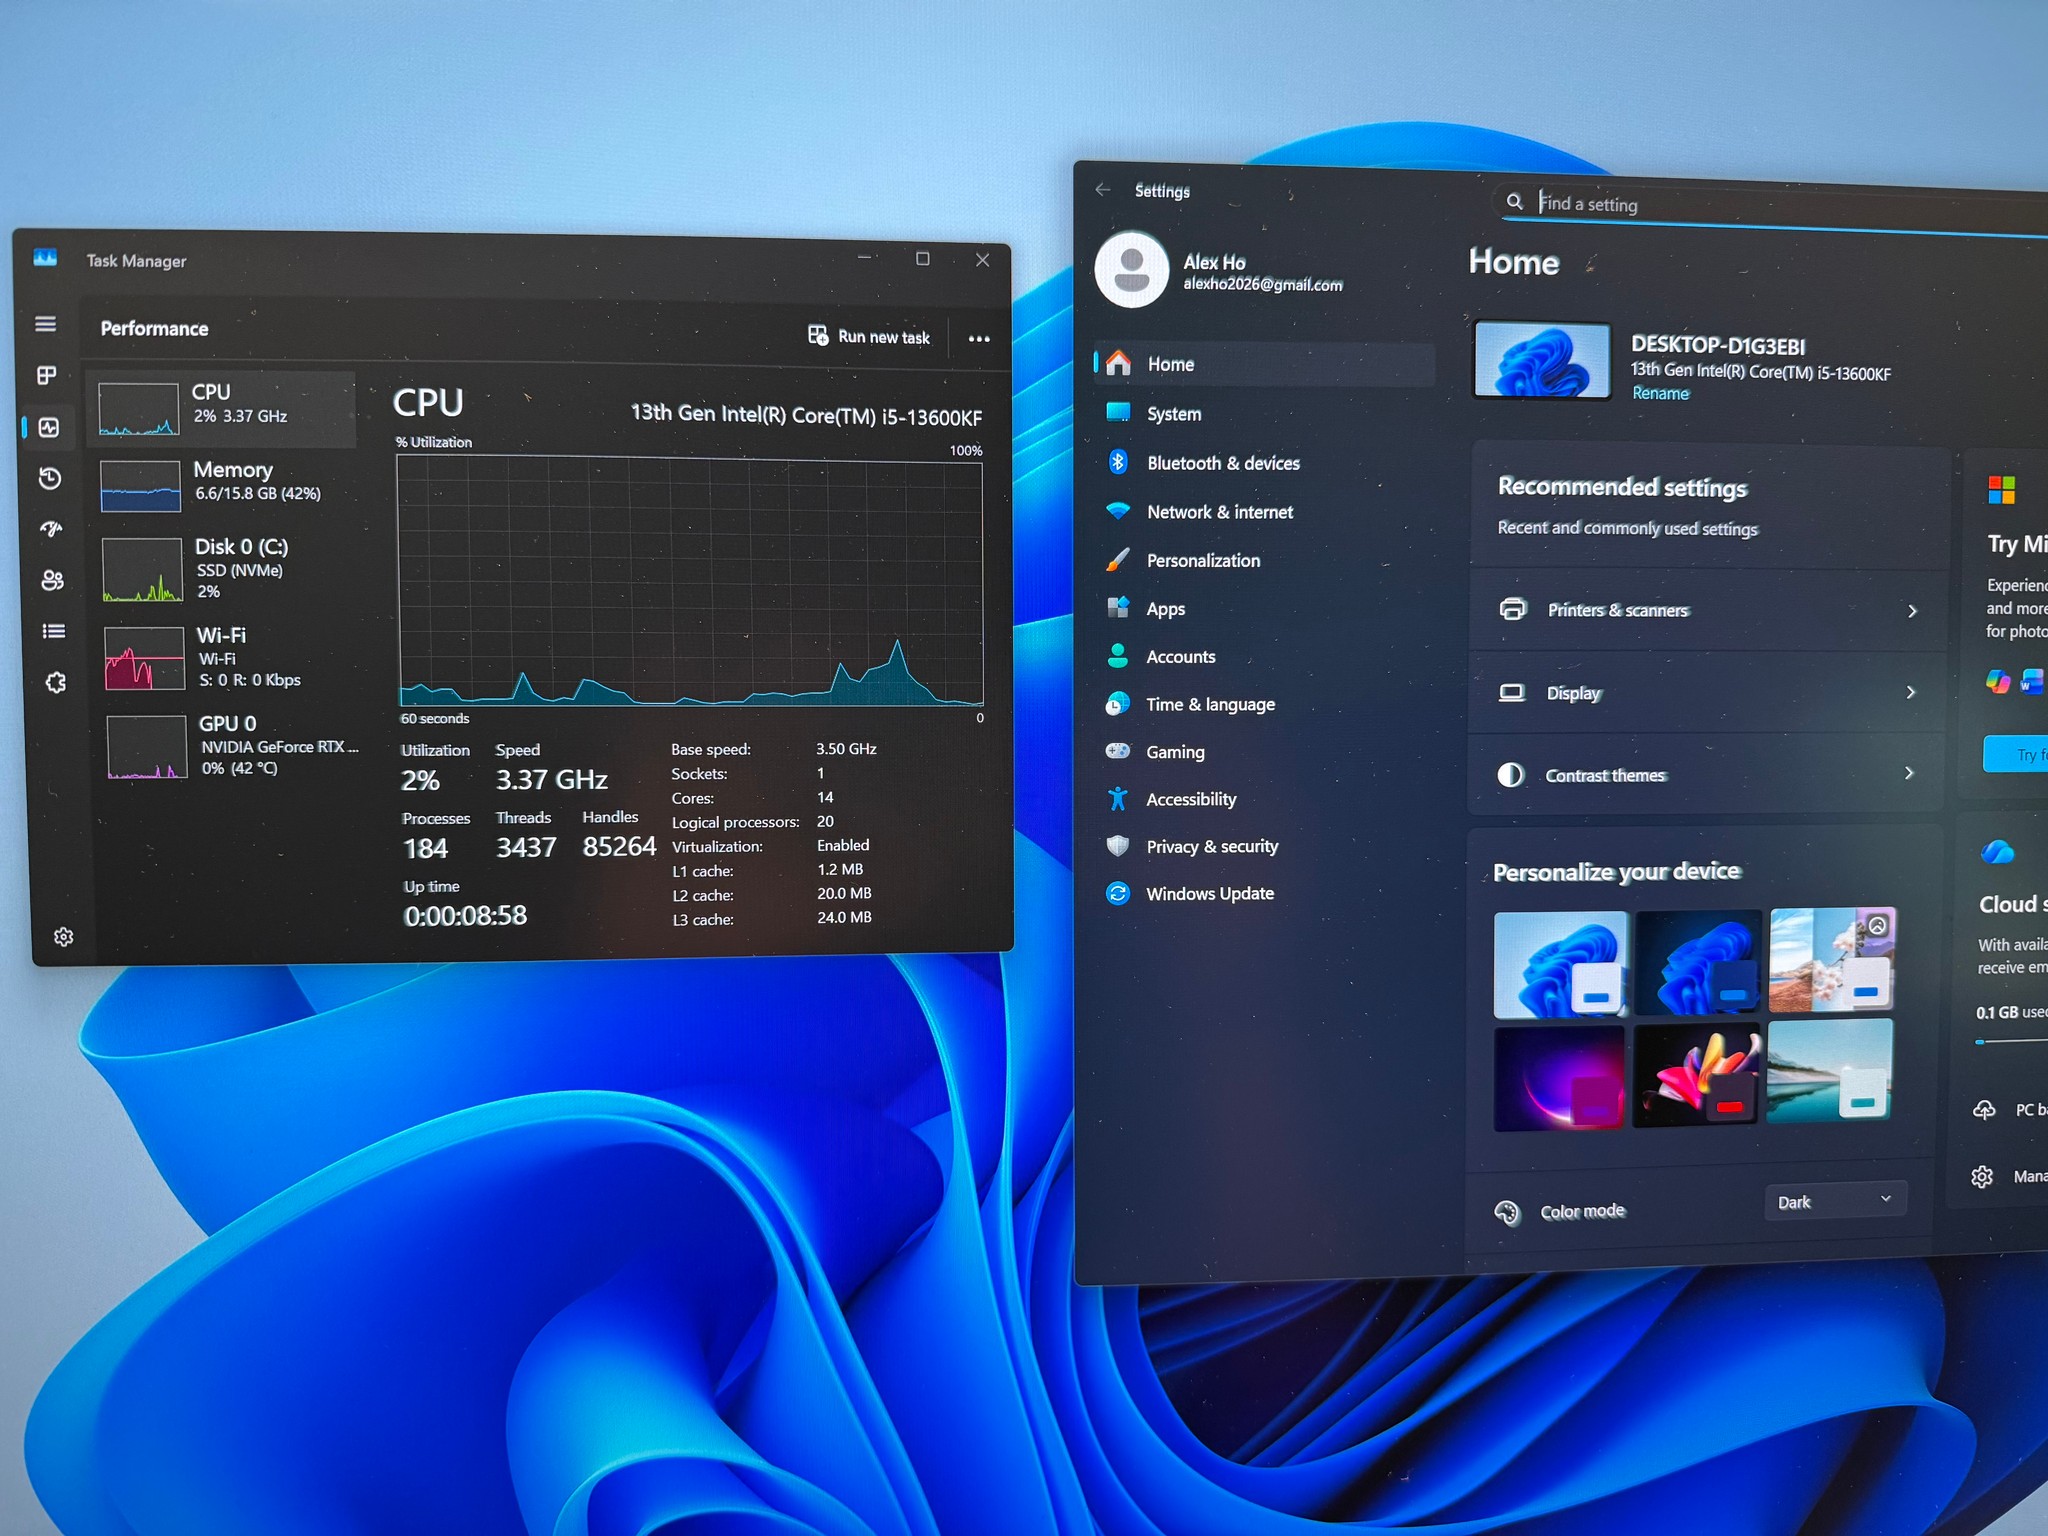Click the 'Personalize your device' heading

1617,872
